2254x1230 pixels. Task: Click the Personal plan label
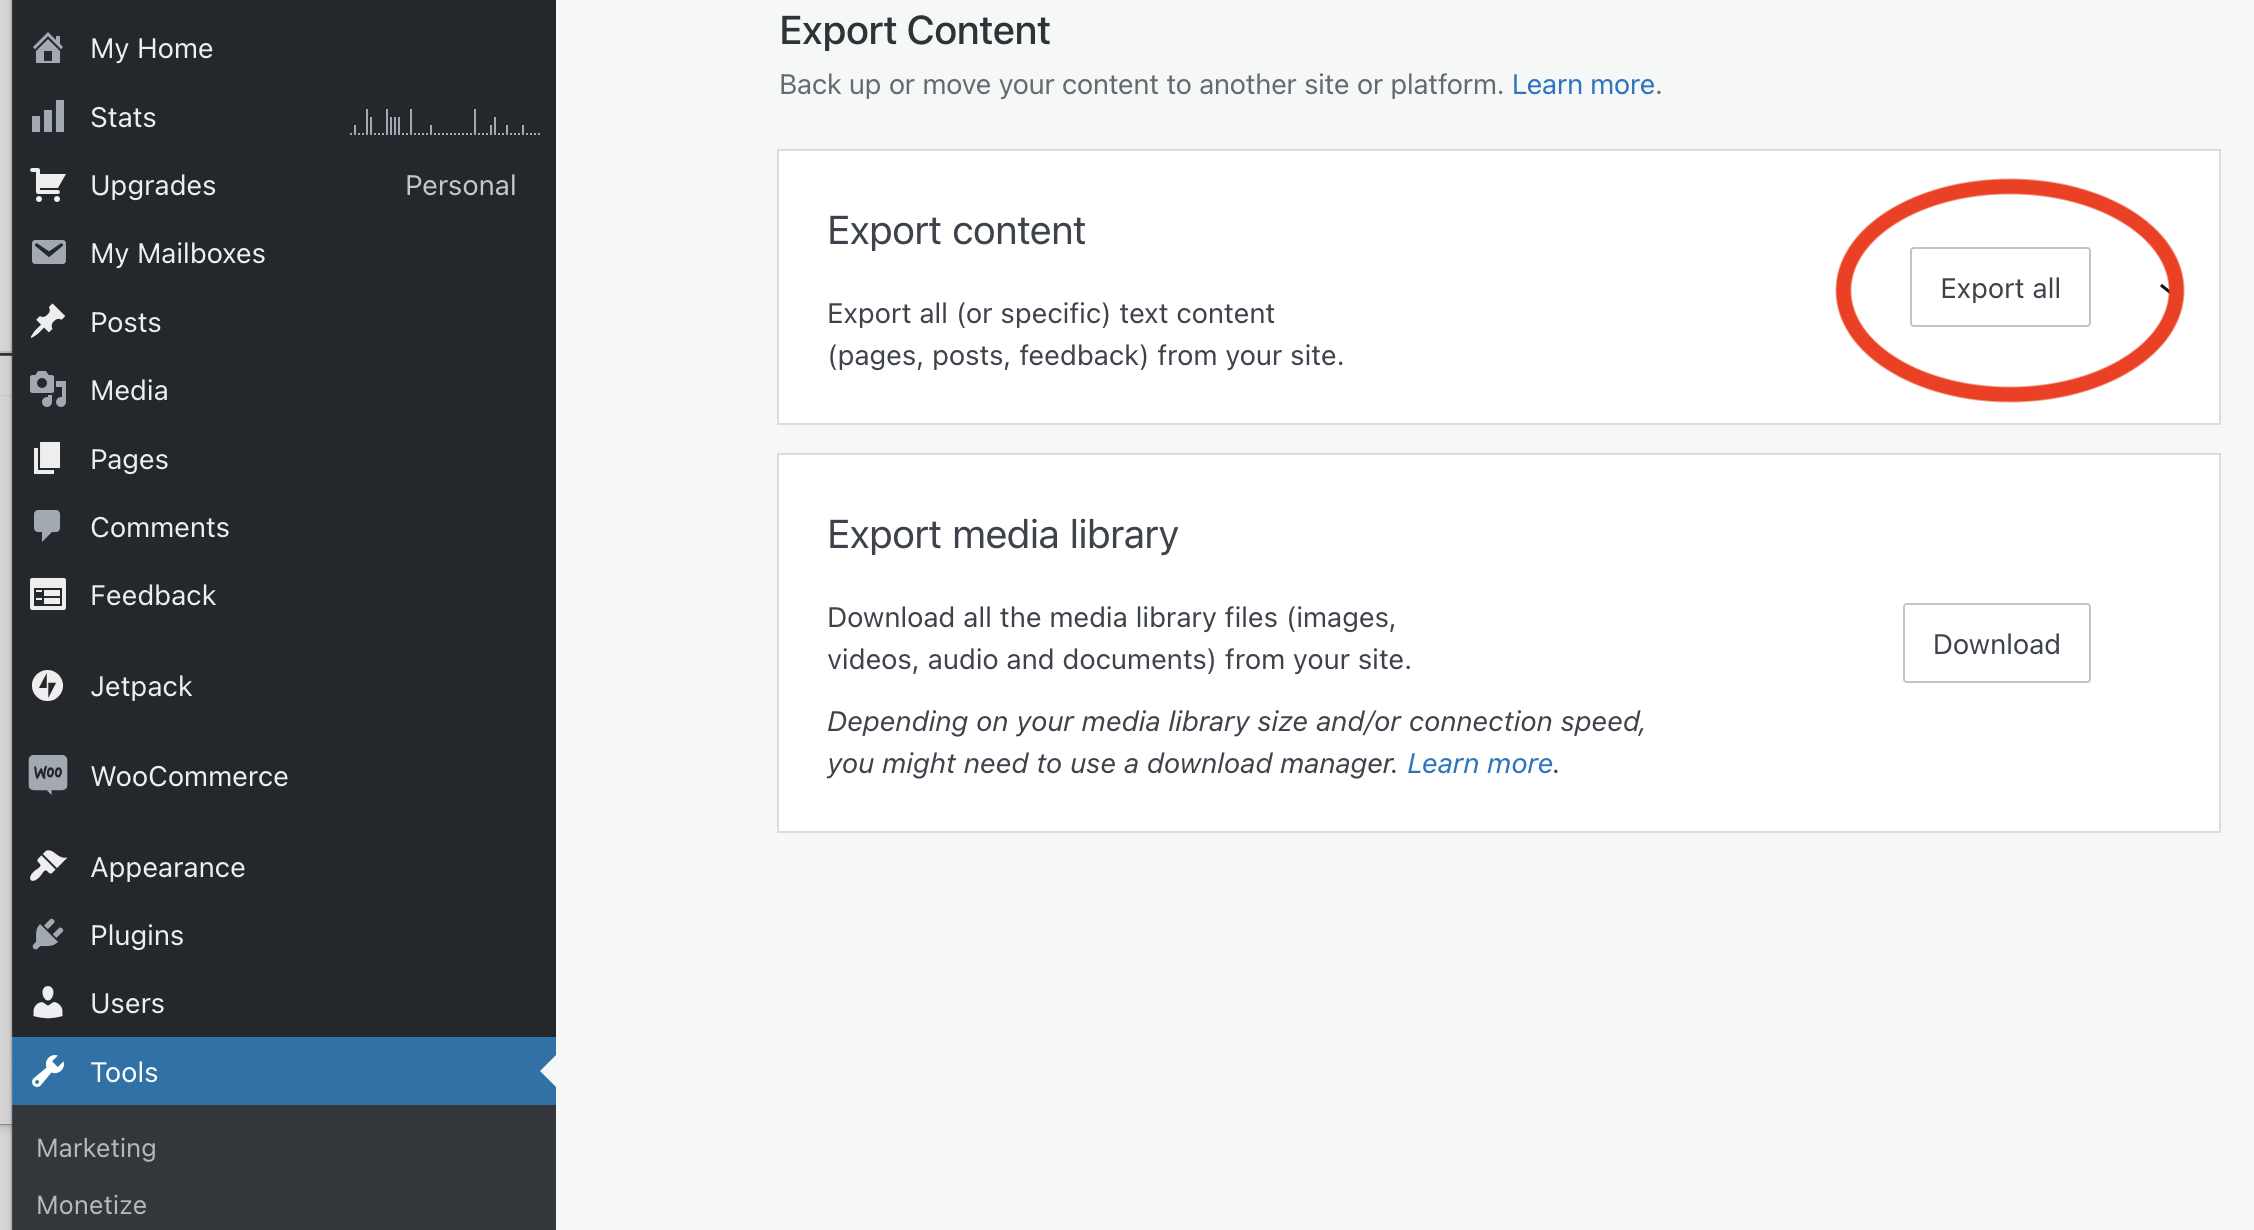point(460,185)
